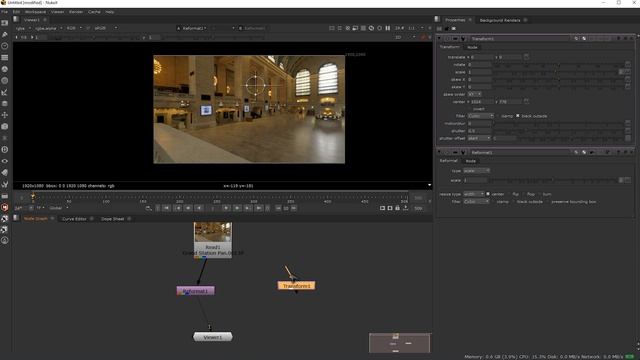This screenshot has width=640, height=360.
Task: Click the zoom-timeline magnifier icon
Action: 149,208
